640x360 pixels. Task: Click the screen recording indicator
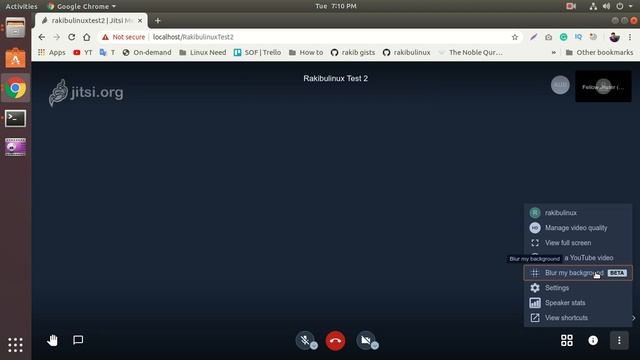pos(571,6)
